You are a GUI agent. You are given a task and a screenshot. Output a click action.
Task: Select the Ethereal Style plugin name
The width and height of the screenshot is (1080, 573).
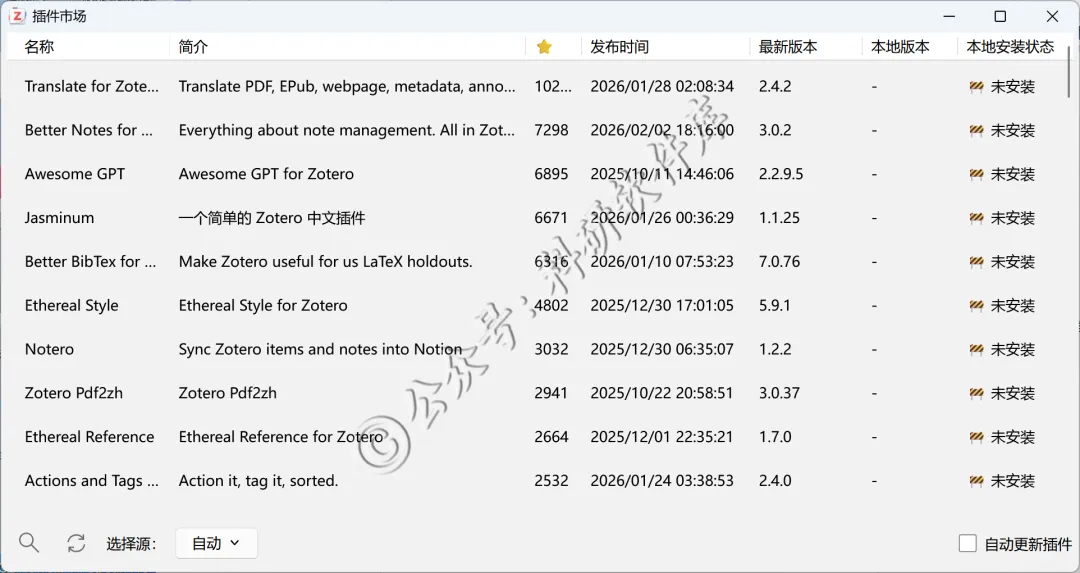pyautogui.click(x=72, y=305)
